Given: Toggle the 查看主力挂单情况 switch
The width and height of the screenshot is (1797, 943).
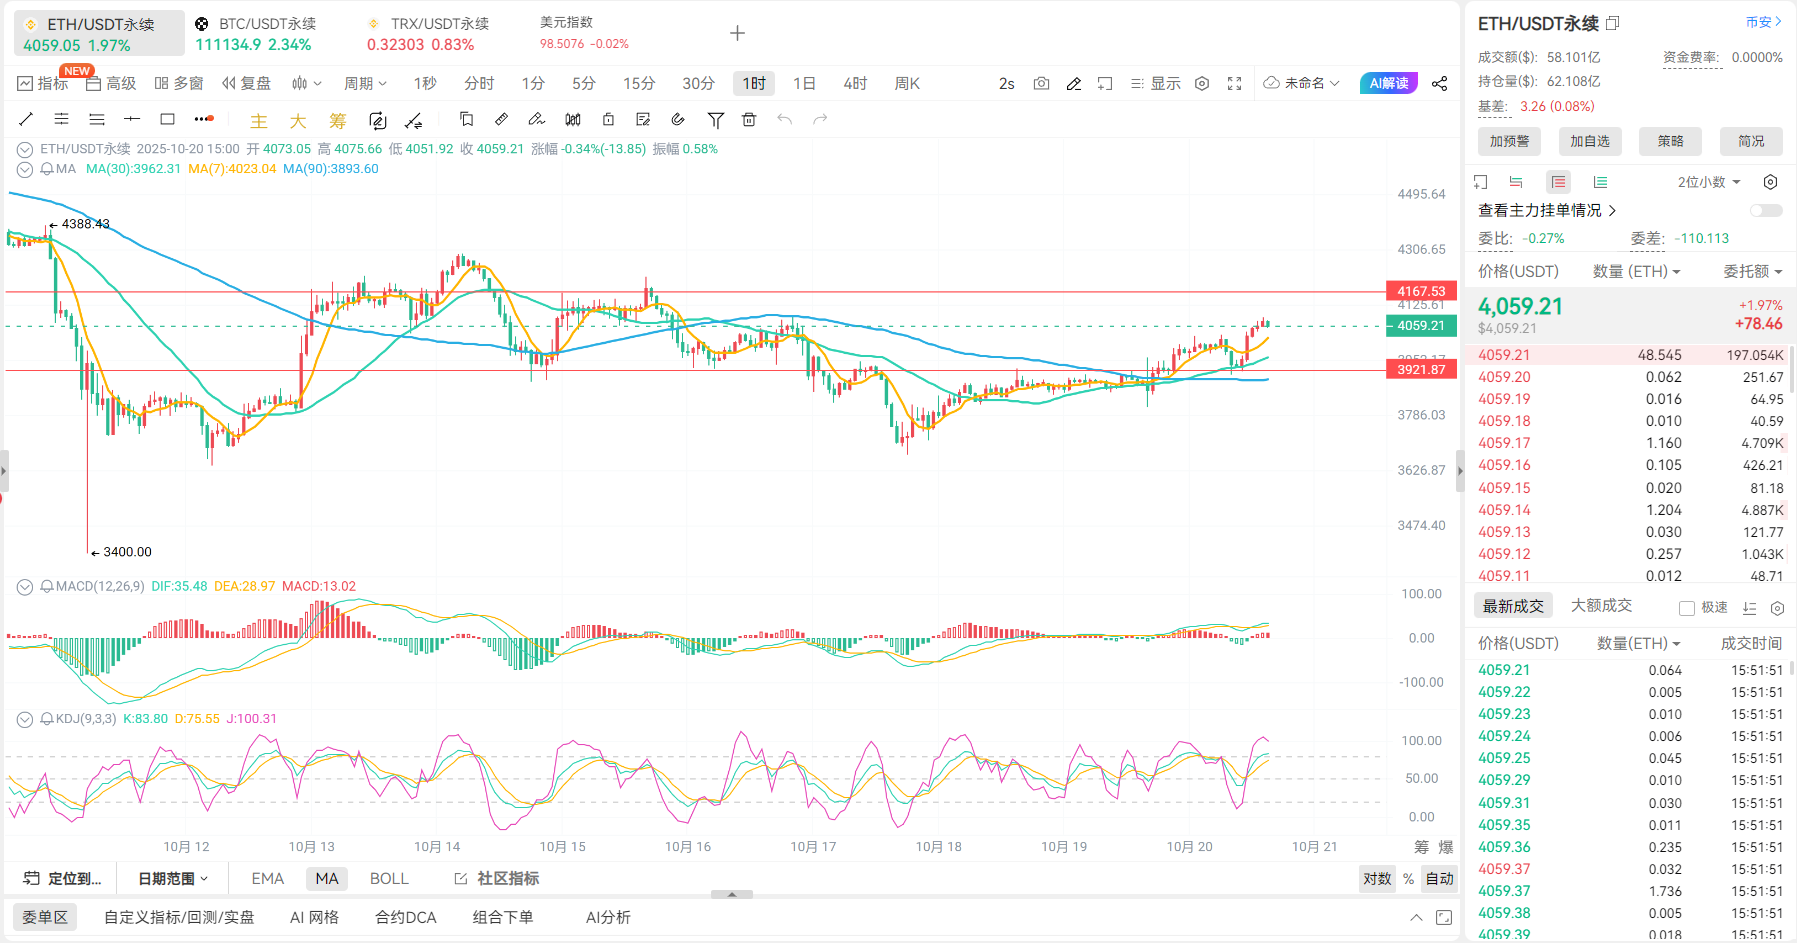Looking at the screenshot, I should pyautogui.click(x=1765, y=210).
